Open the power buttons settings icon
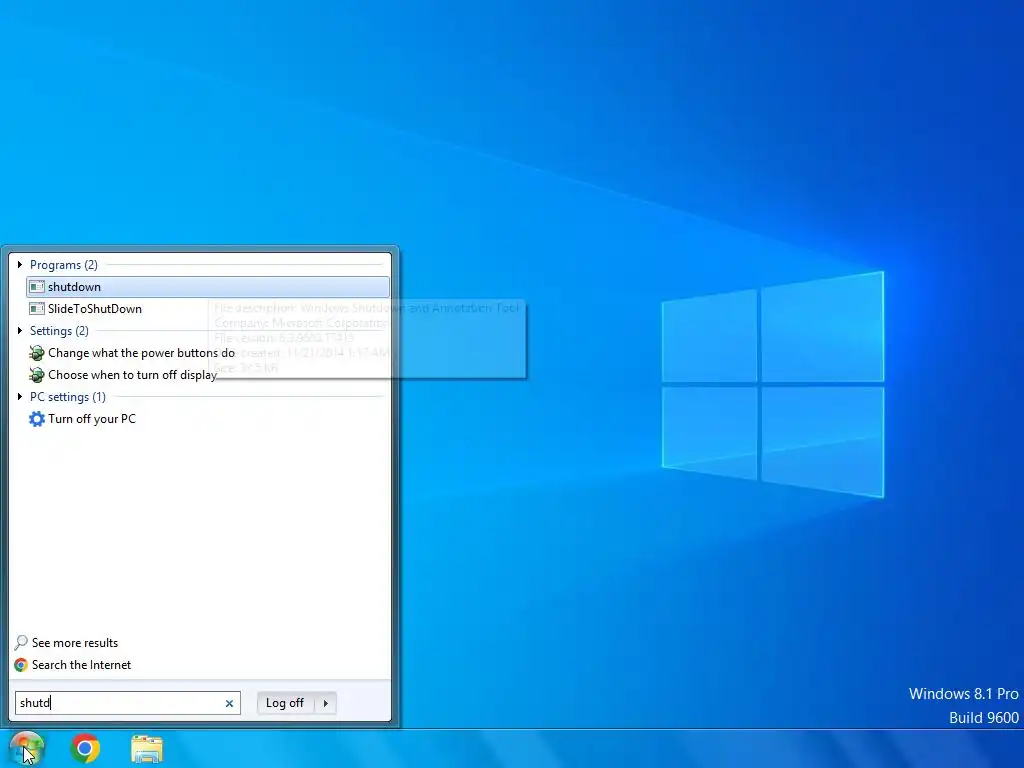This screenshot has width=1024, height=768. [37, 353]
